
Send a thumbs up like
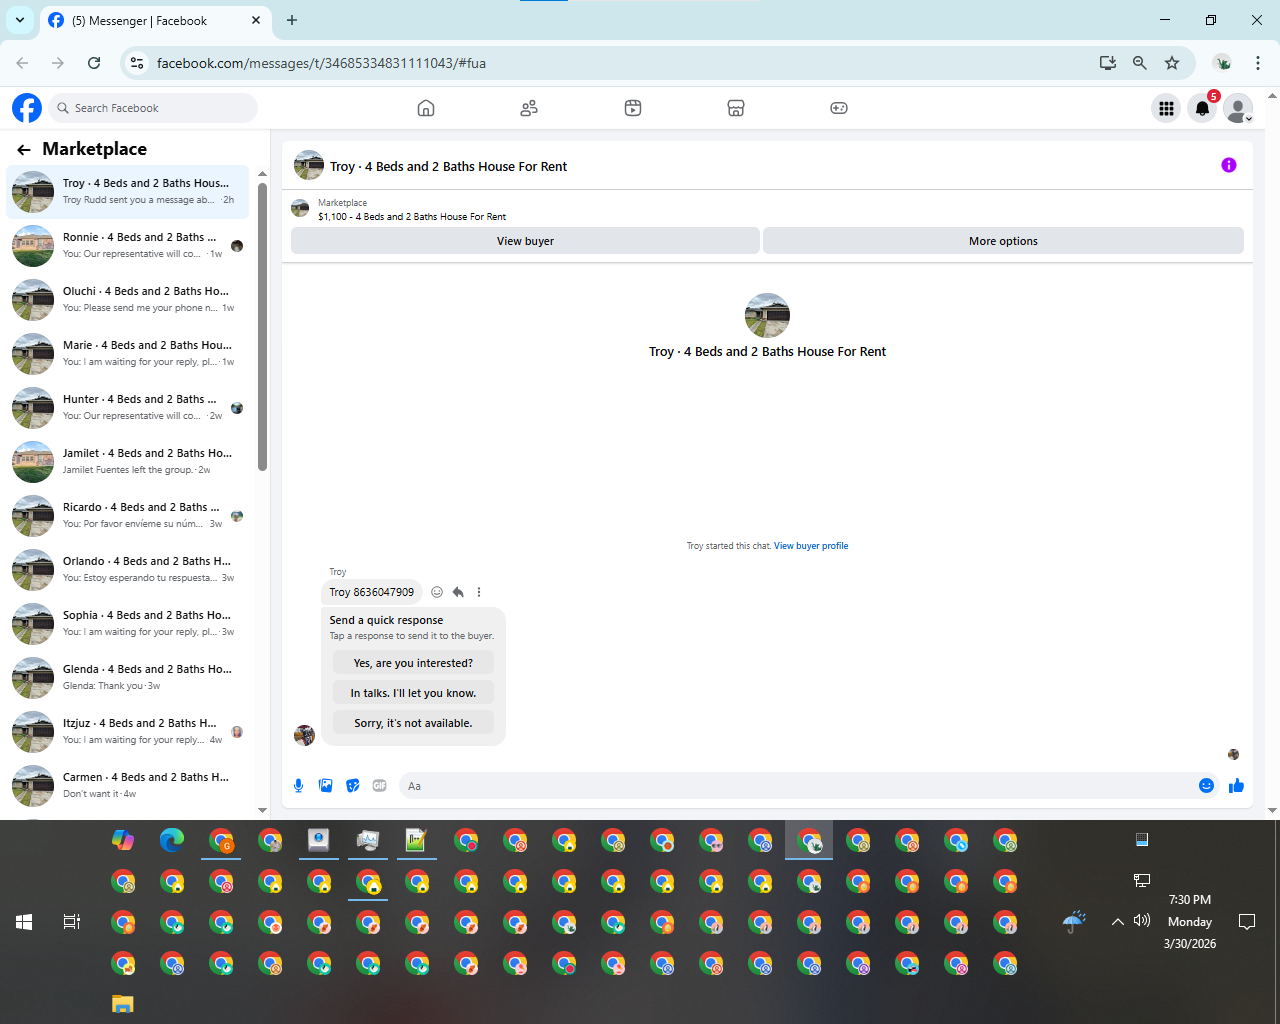pos(1237,786)
